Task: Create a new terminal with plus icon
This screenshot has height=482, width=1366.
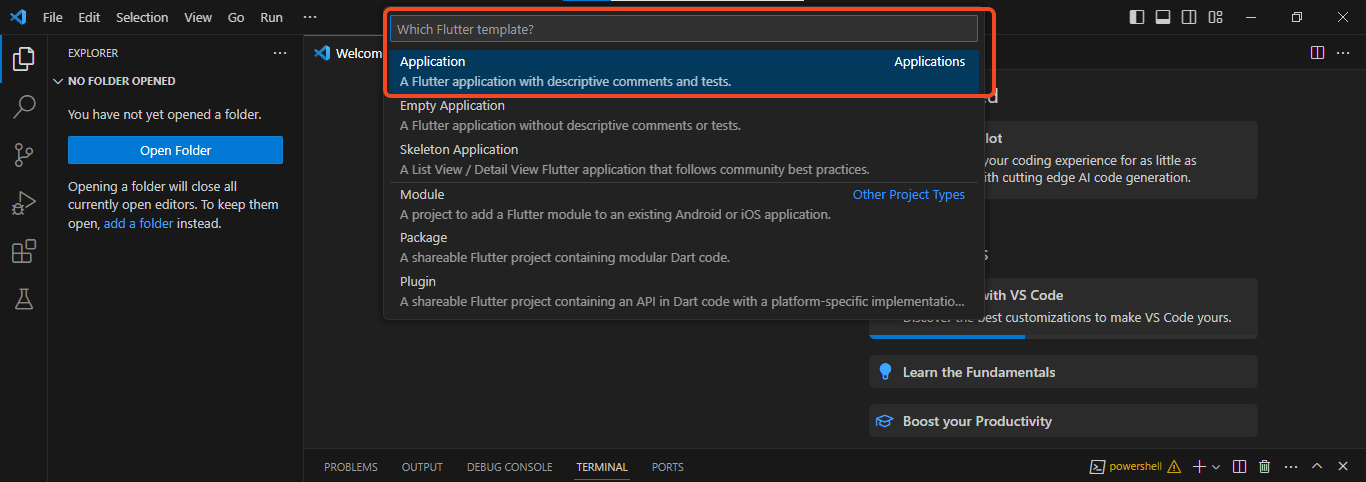Action: click(1199, 467)
